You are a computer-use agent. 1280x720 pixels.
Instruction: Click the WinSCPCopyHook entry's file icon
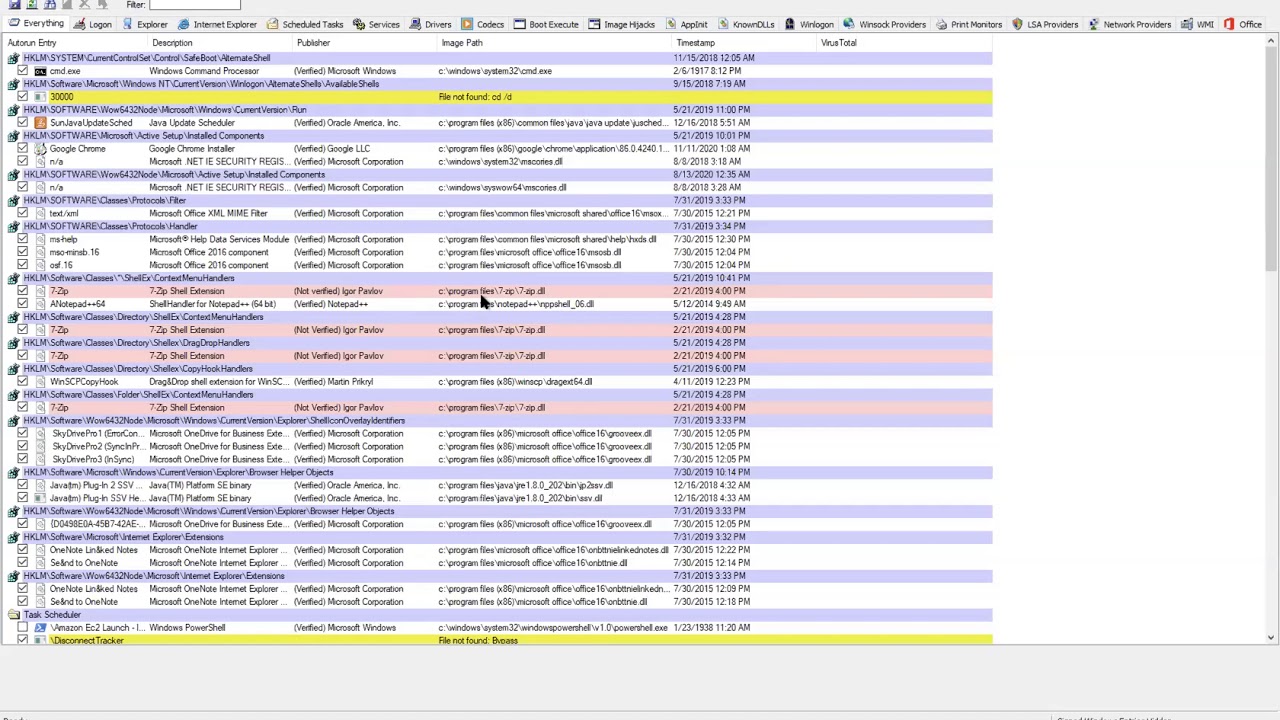pos(40,382)
